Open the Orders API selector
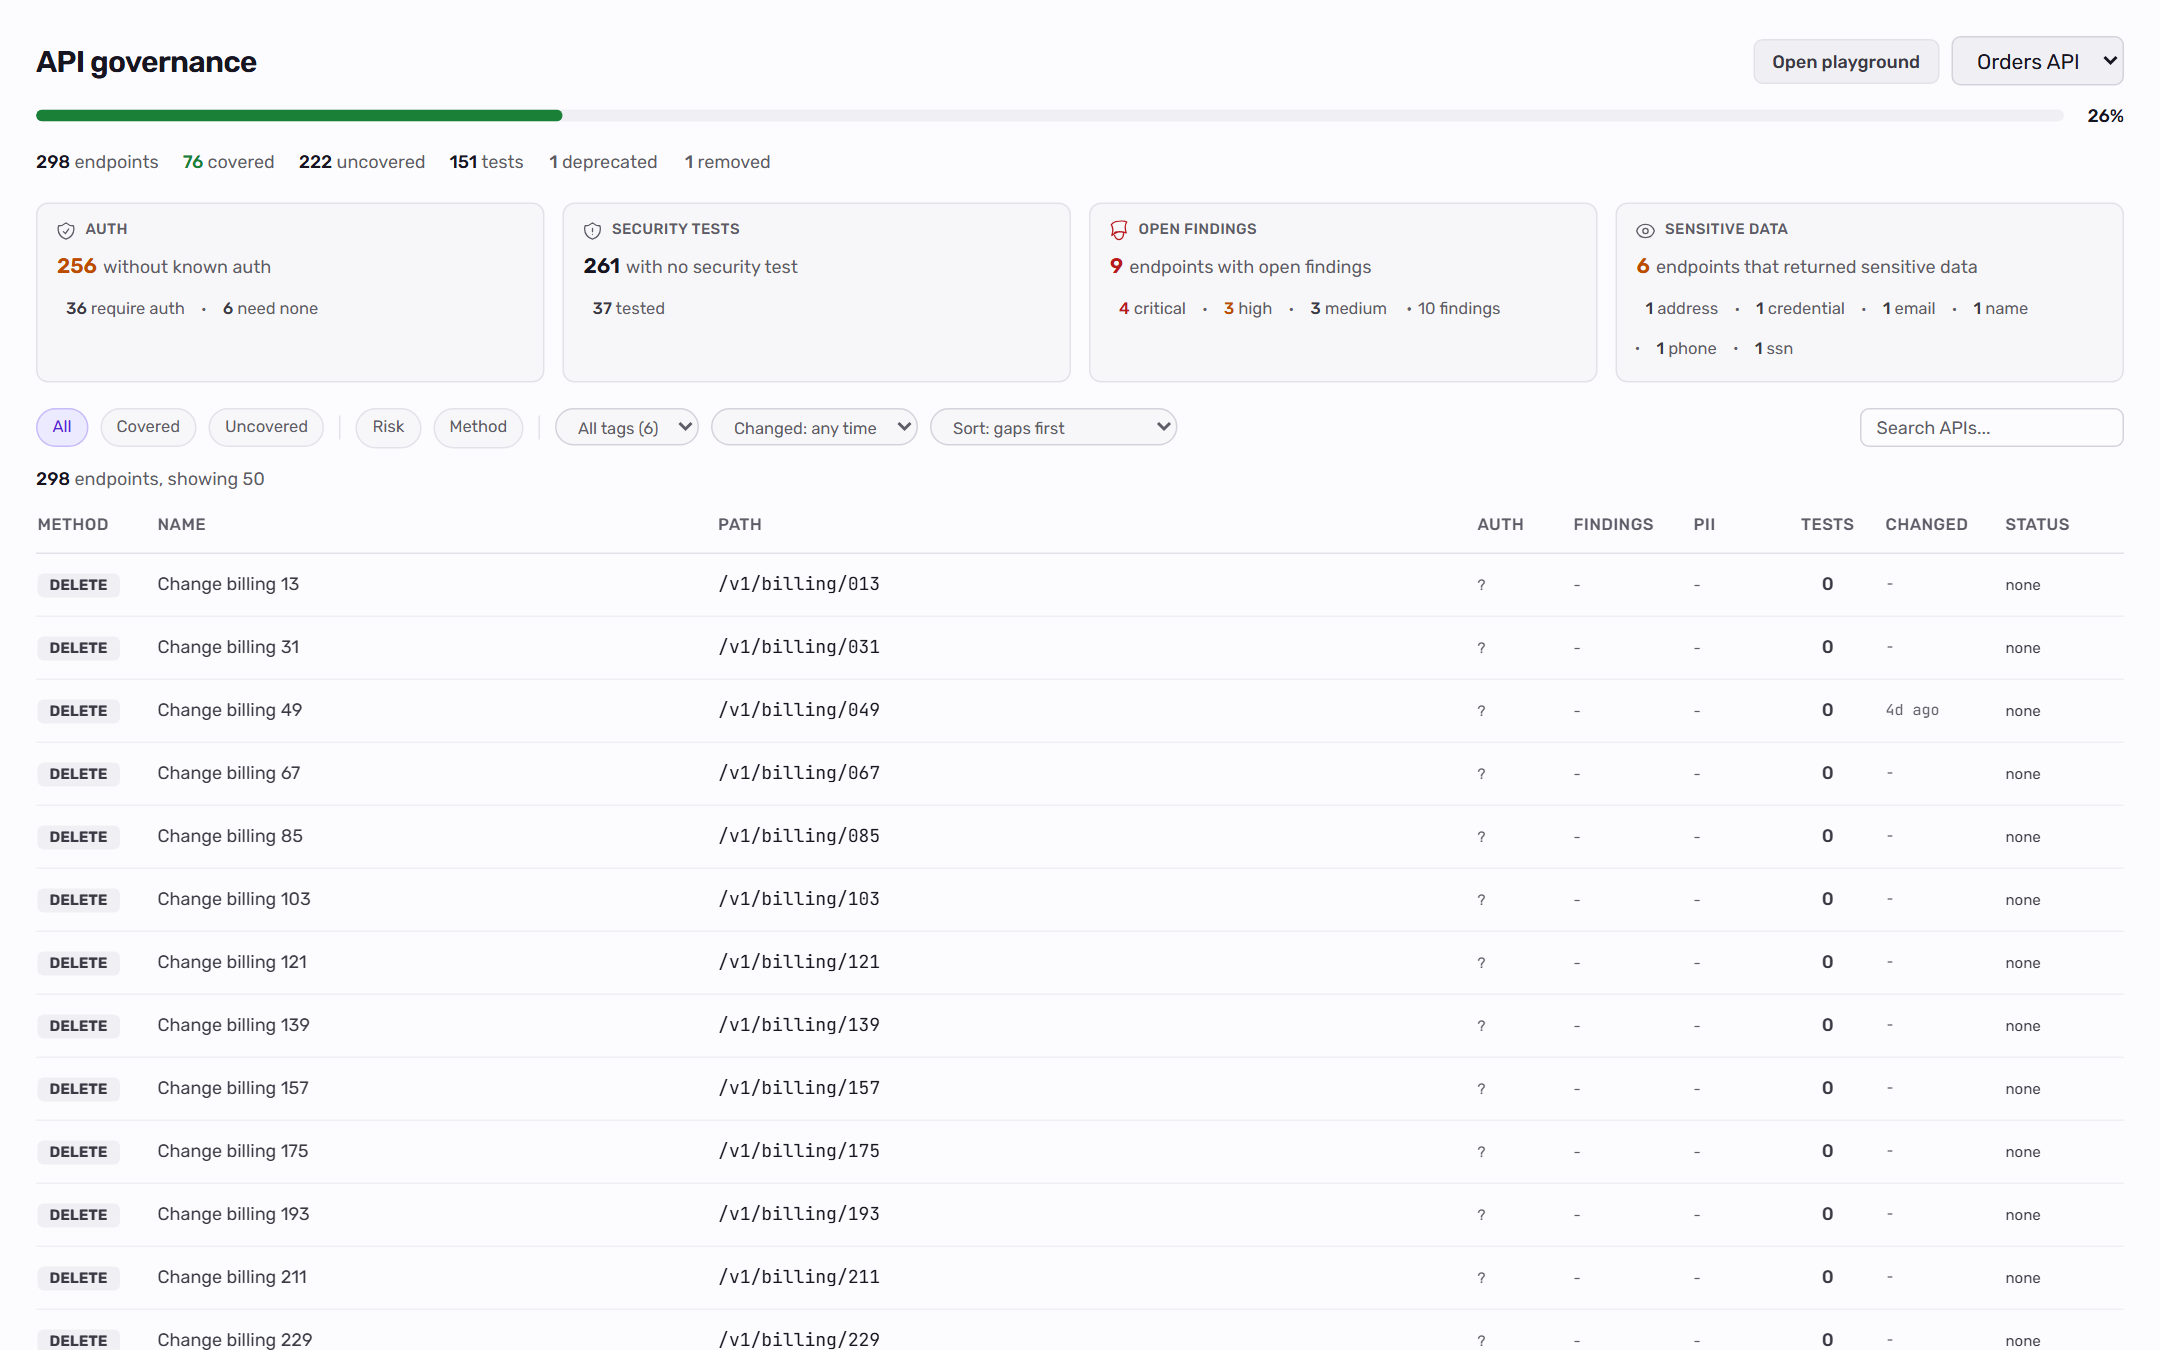2160x1350 pixels. pyautogui.click(x=2037, y=61)
